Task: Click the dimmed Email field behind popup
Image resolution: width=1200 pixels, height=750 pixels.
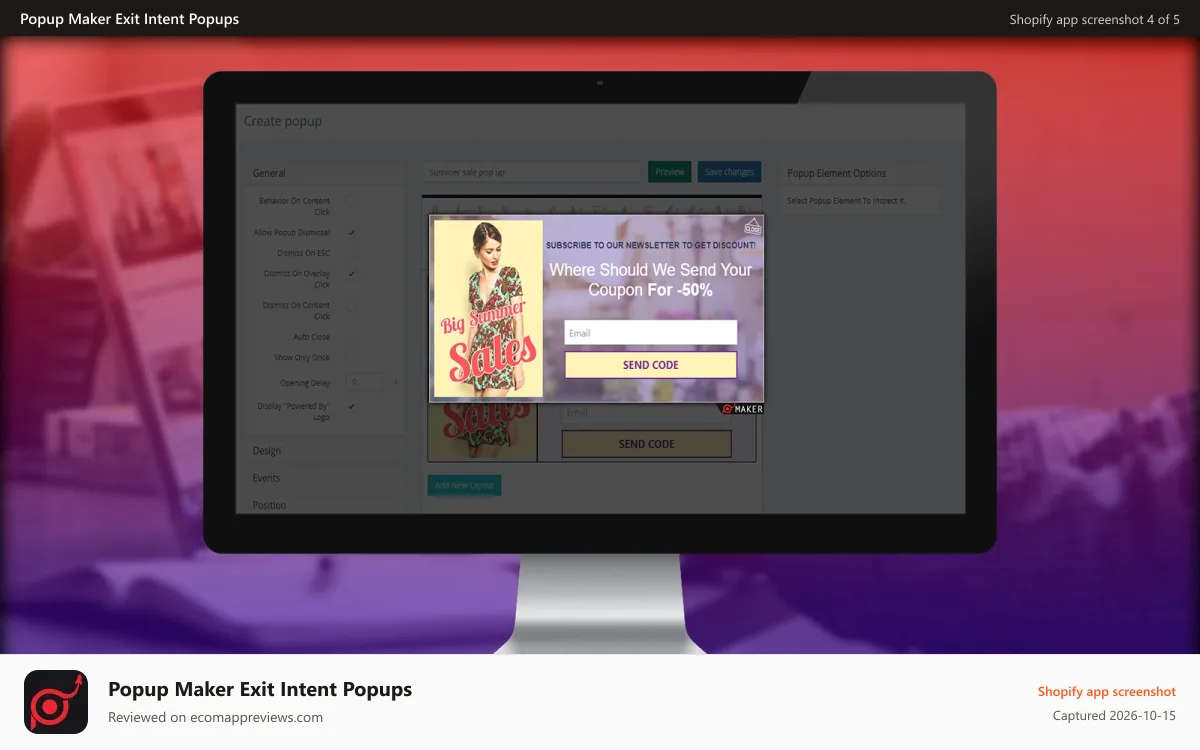Action: pos(646,412)
